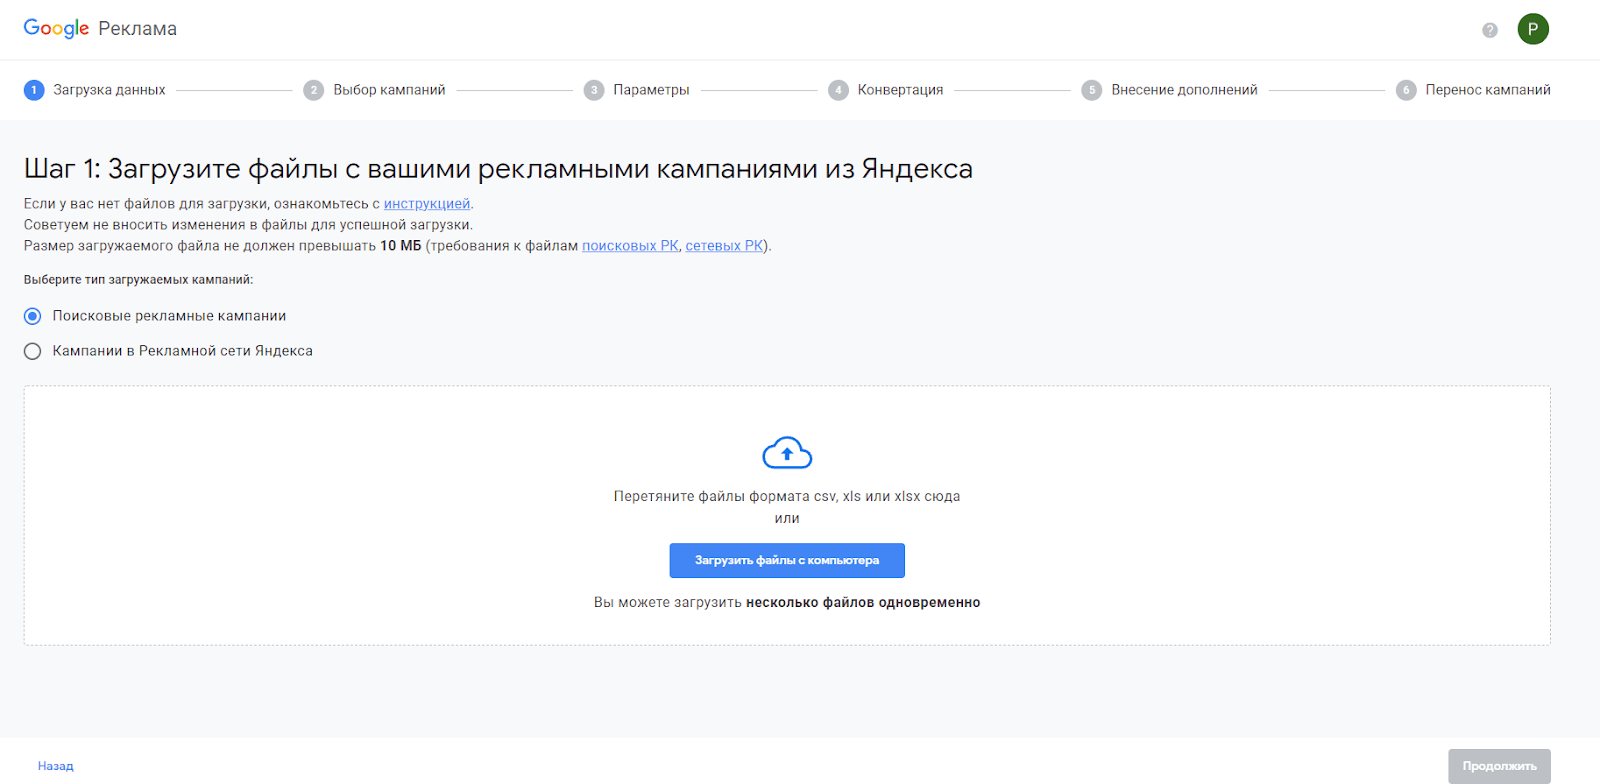Select Поисковые рекламные кампании radio button
Screen dimensions: 1600x784
33,316
